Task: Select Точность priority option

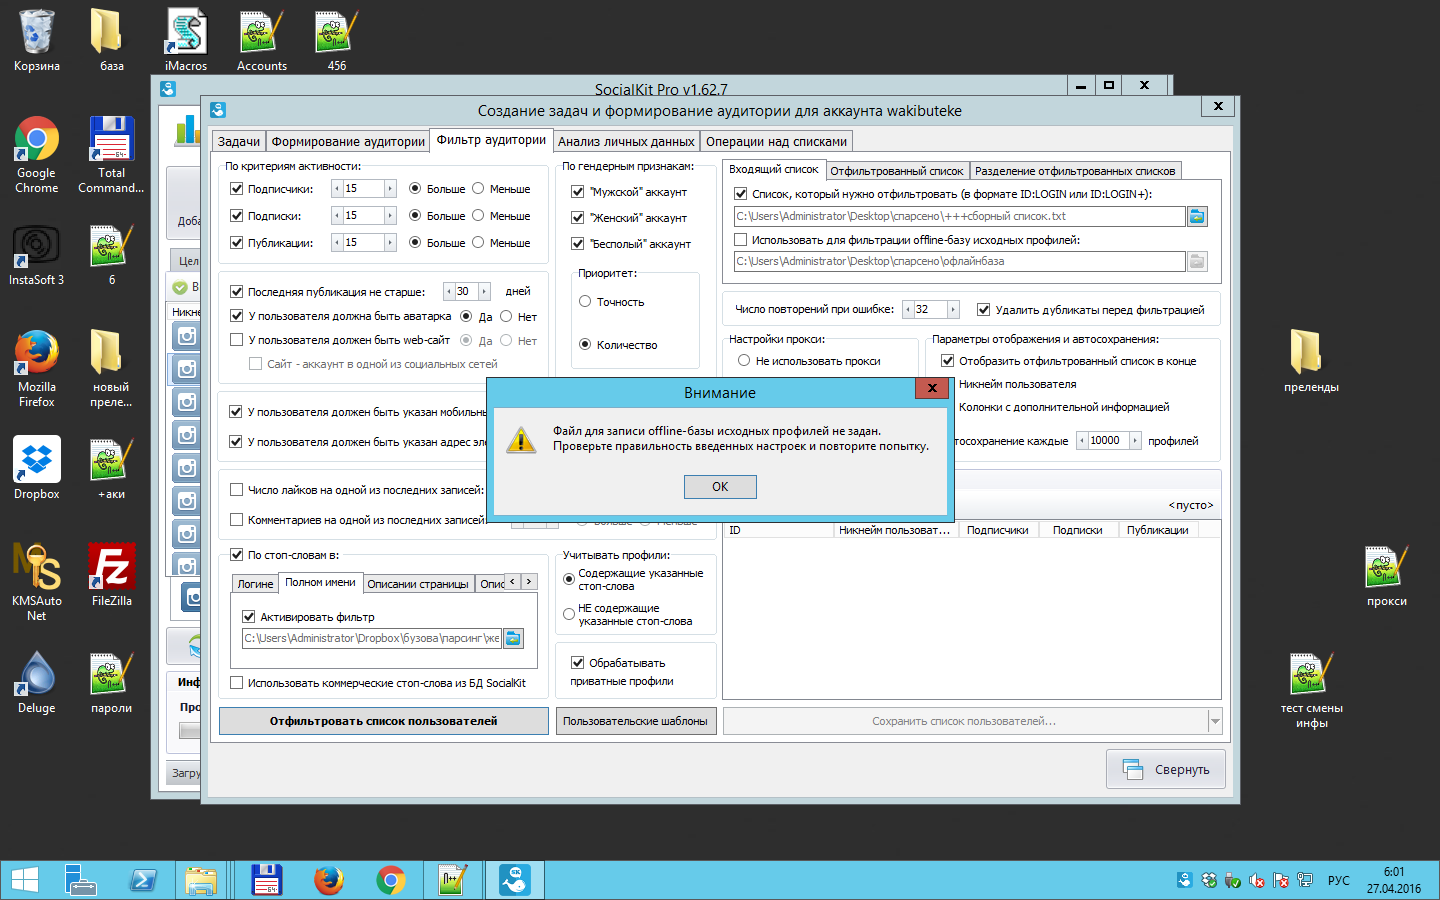Action: coord(585,302)
